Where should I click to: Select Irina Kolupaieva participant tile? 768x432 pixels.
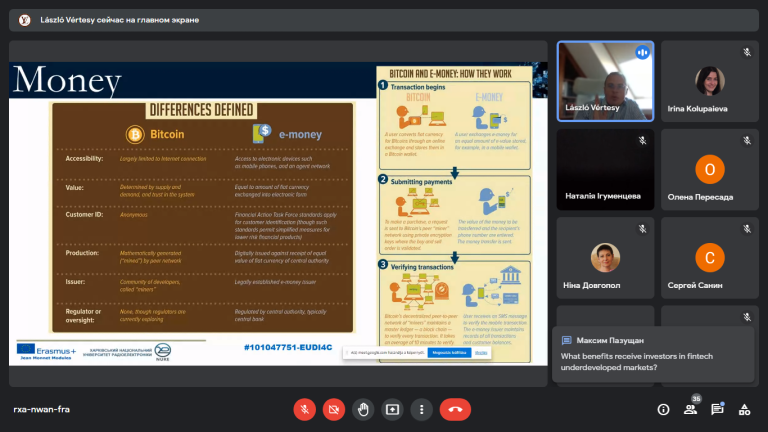click(x=710, y=81)
